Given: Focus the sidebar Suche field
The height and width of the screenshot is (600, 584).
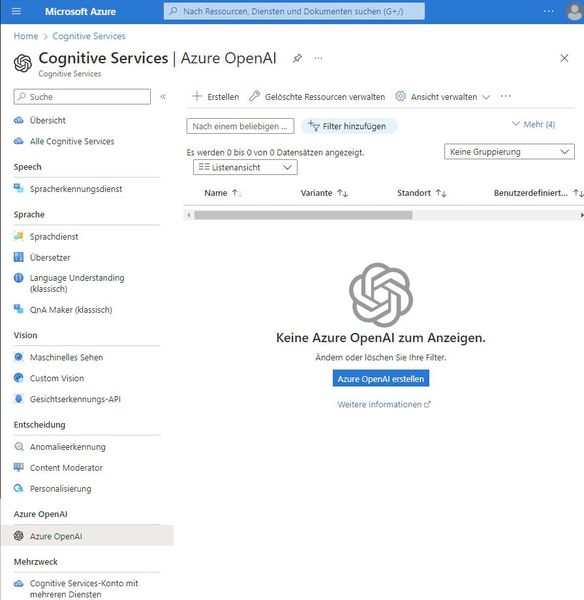Looking at the screenshot, I should pos(82,96).
